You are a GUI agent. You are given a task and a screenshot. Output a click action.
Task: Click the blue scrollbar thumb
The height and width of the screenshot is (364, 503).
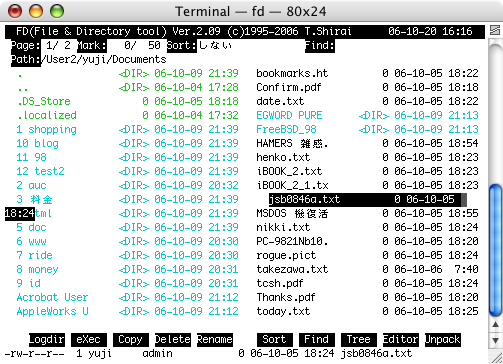tap(495, 250)
